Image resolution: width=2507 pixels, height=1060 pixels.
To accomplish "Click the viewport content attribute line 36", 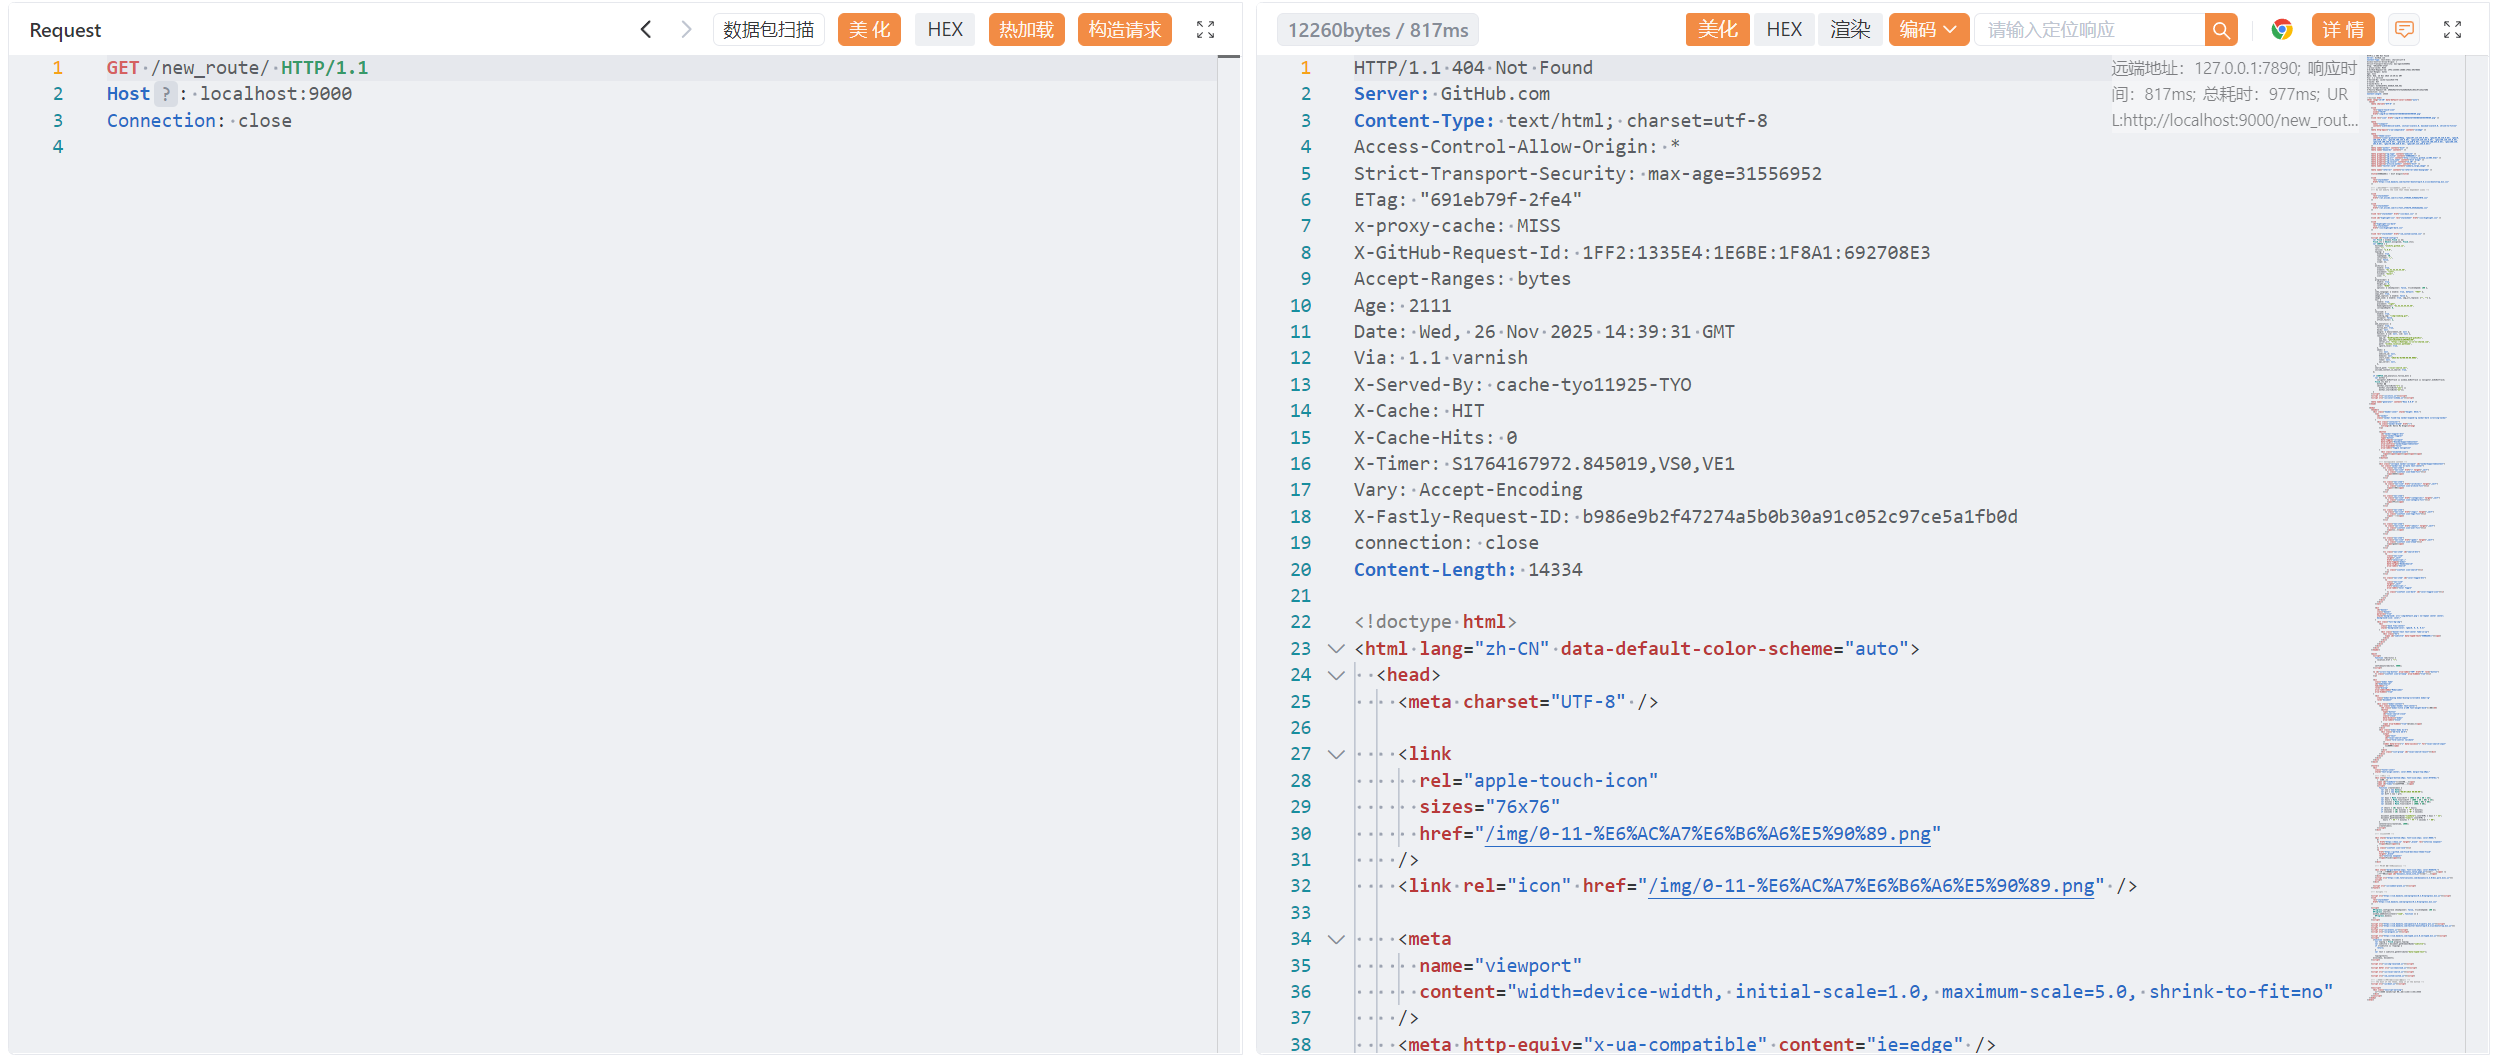I will coord(1876,992).
